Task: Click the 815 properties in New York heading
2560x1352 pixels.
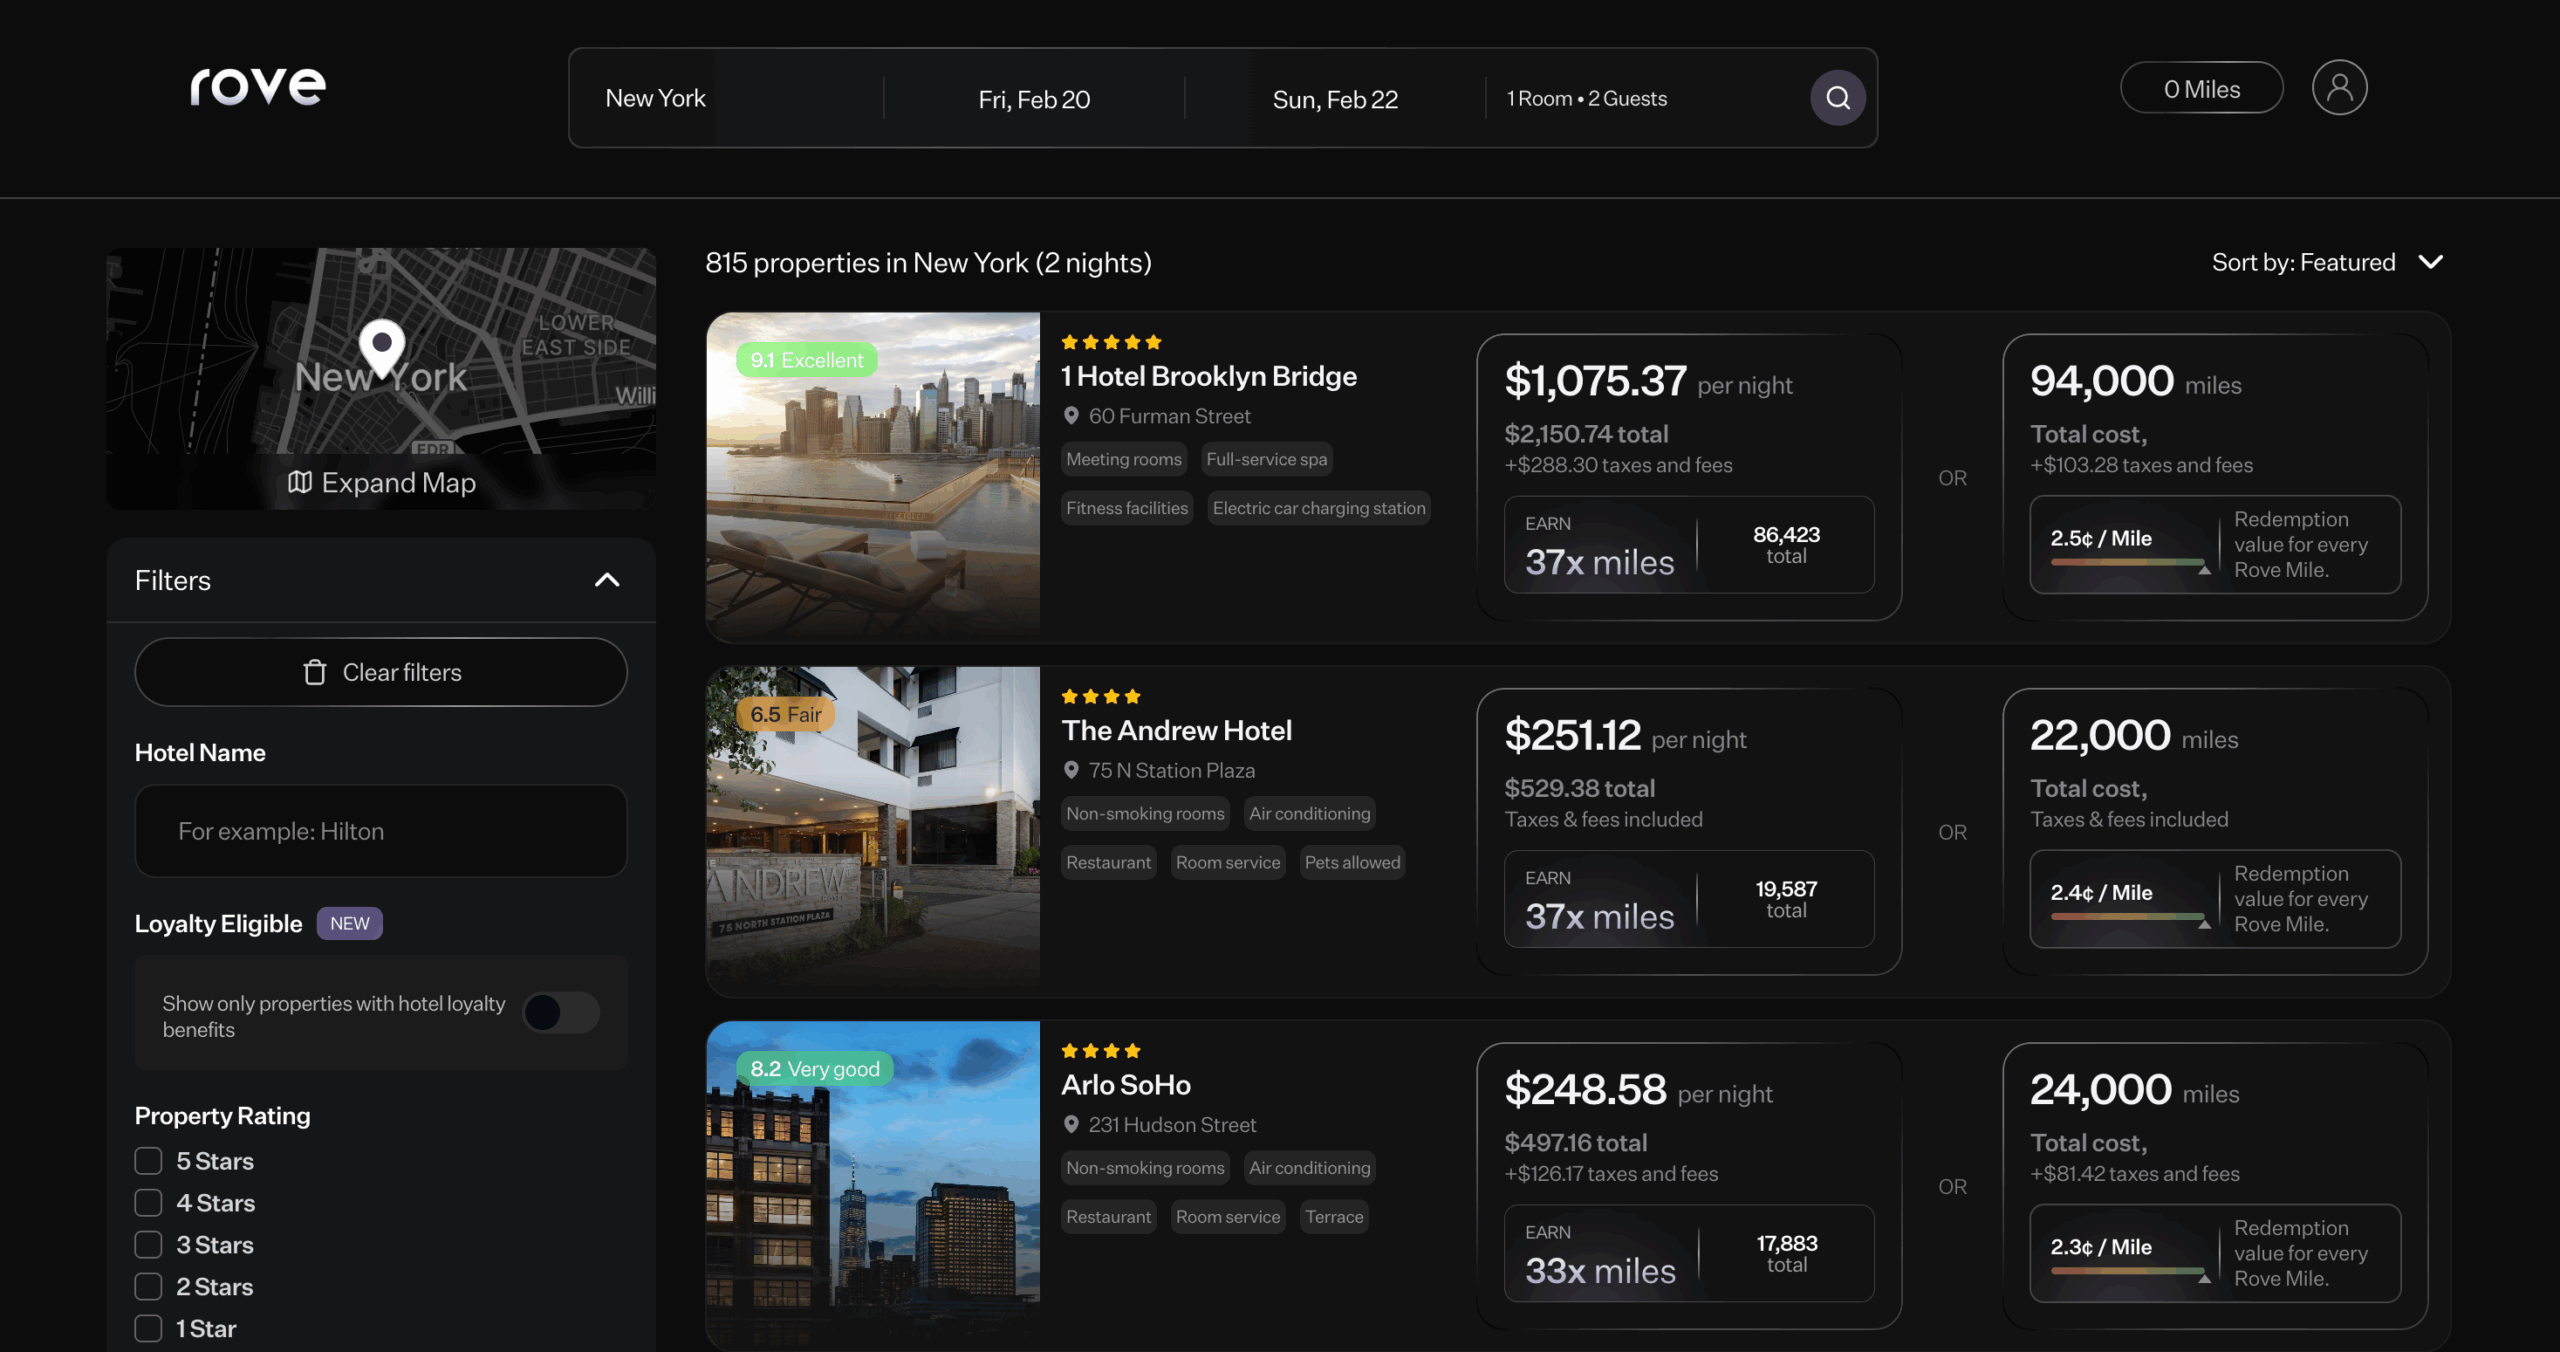Action: point(928,262)
